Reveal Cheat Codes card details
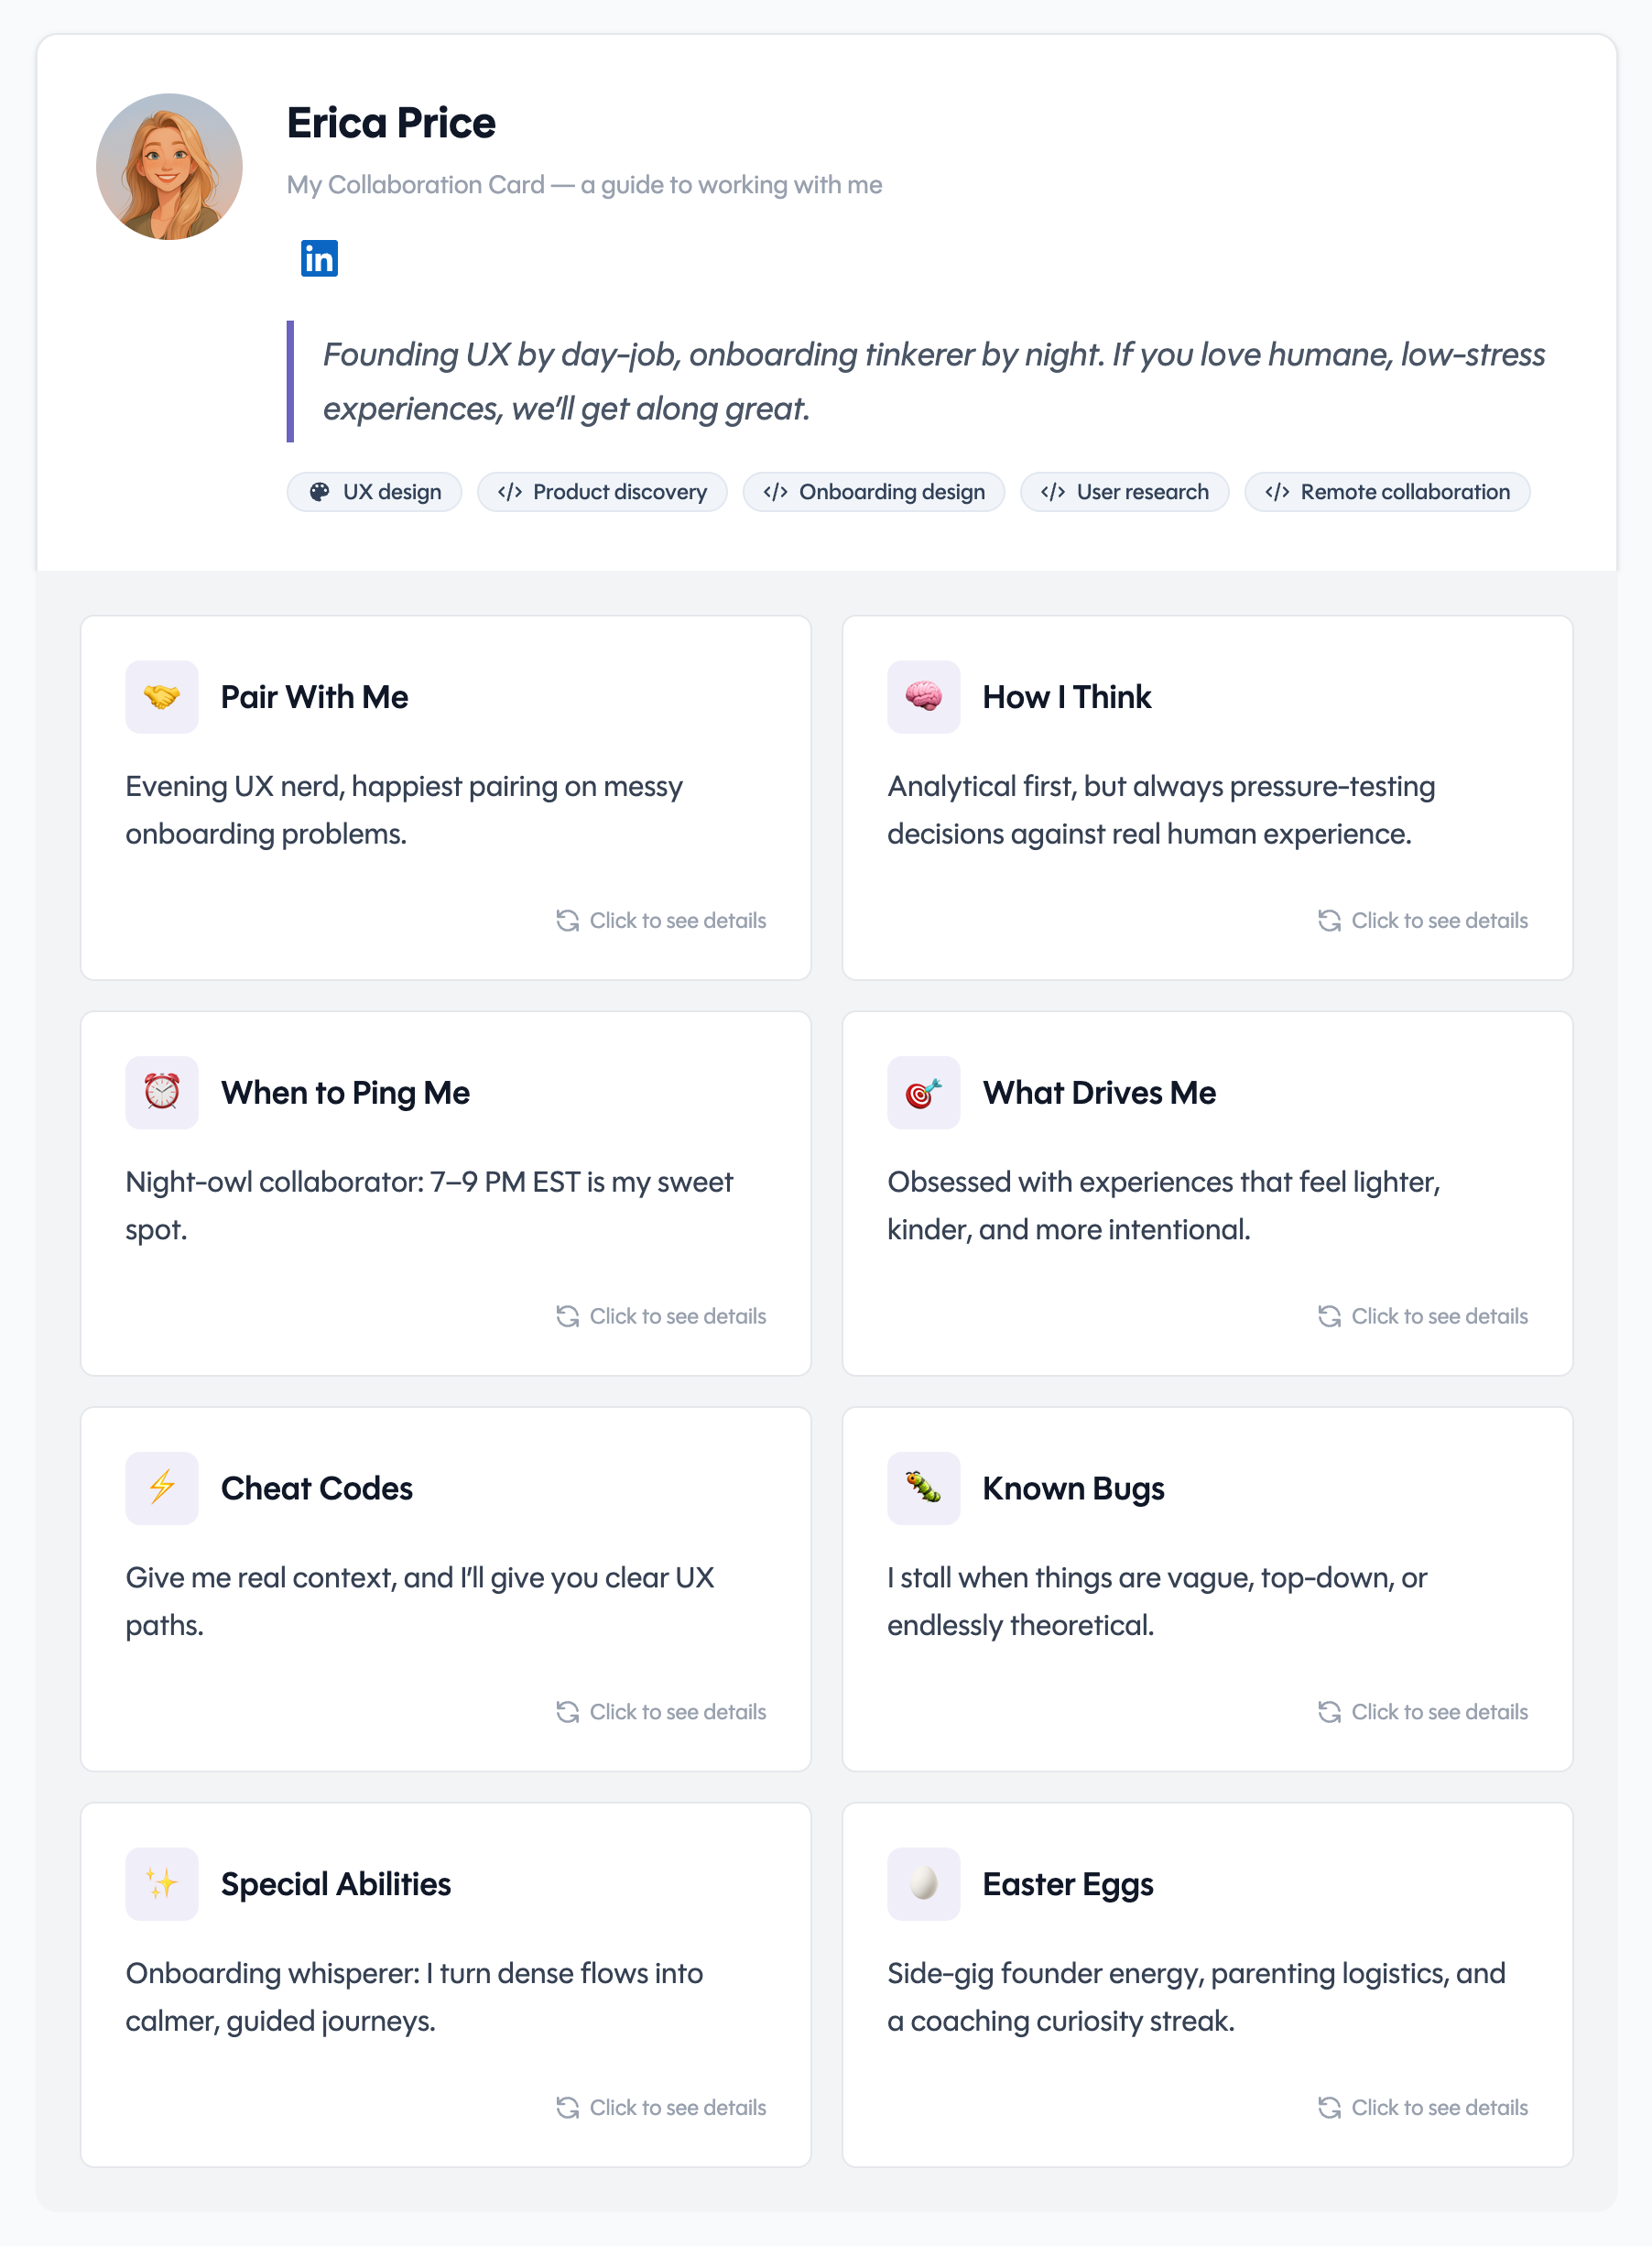 pyautogui.click(x=661, y=1712)
